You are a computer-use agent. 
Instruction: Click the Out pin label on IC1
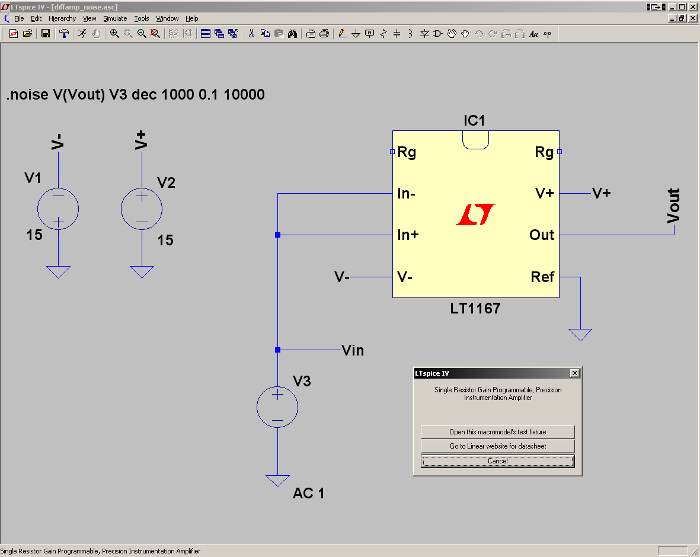point(542,235)
